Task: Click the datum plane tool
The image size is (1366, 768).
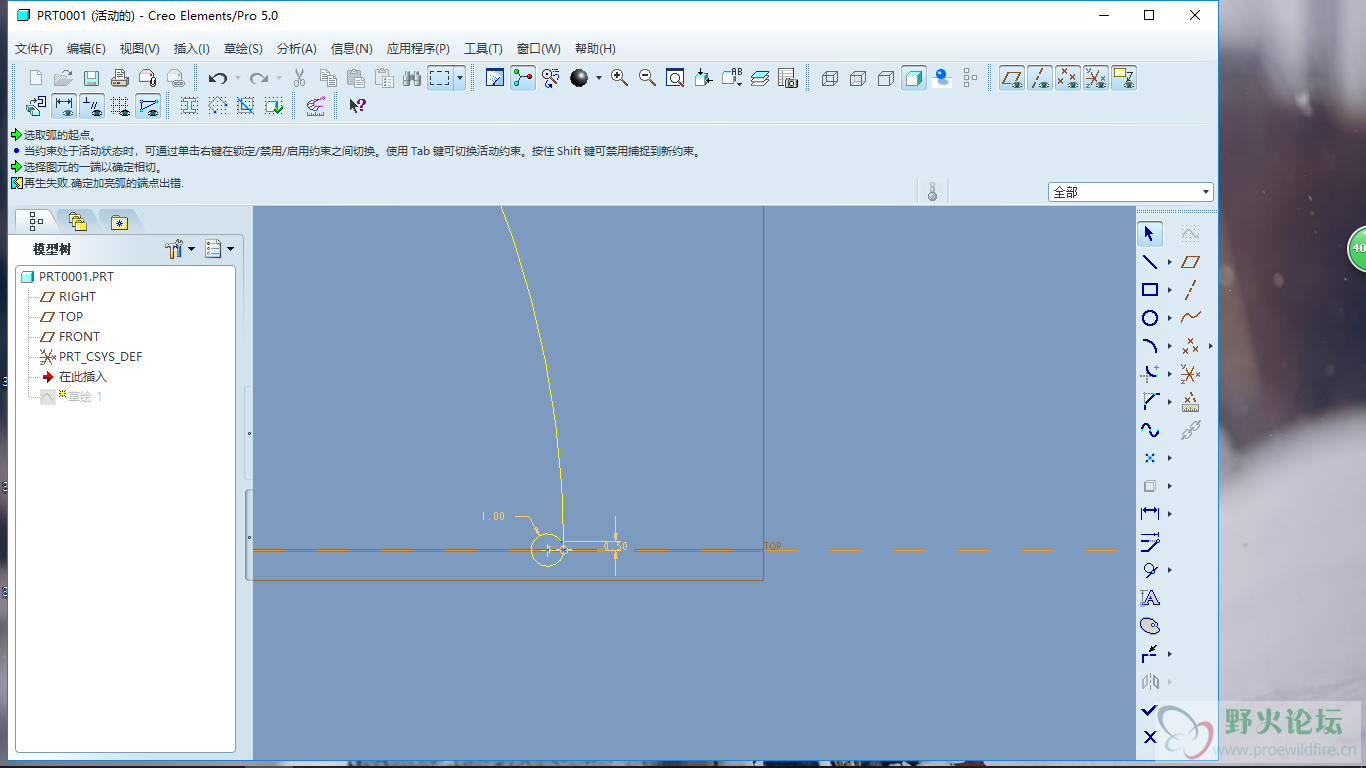Action: click(1190, 262)
